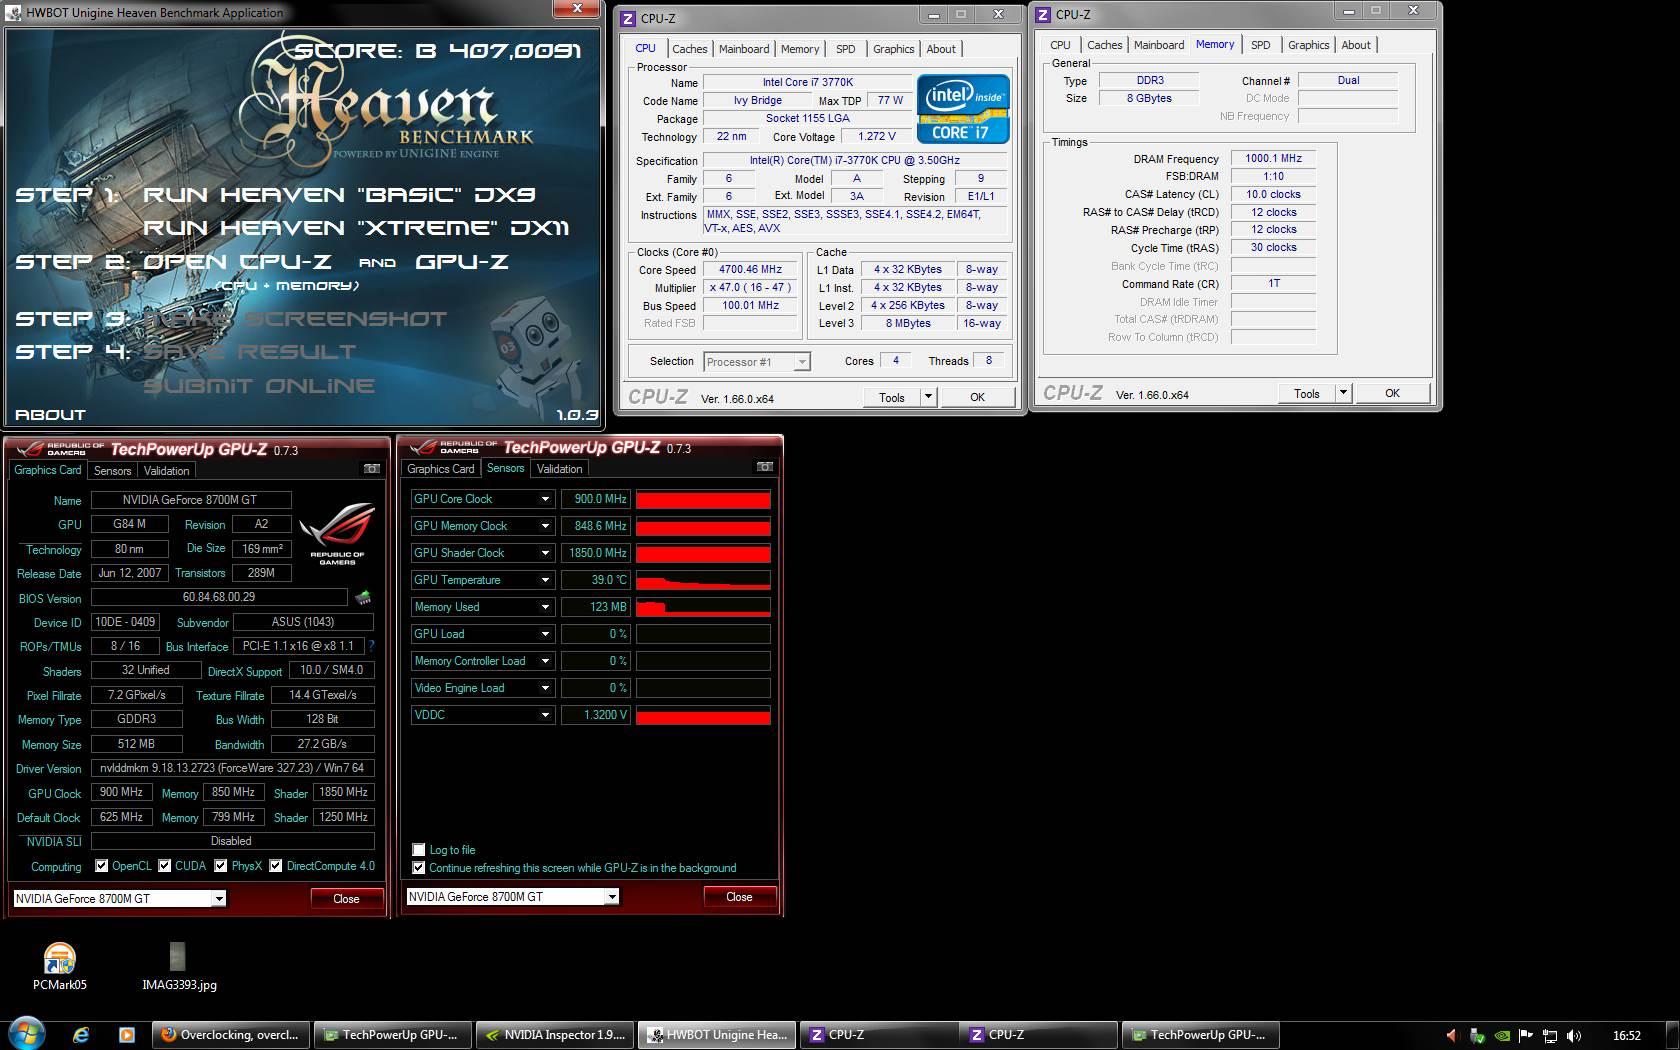Viewport: 1680px width, 1050px height.
Task: Click ABOUT in Heaven Benchmark app
Action: pos(50,414)
